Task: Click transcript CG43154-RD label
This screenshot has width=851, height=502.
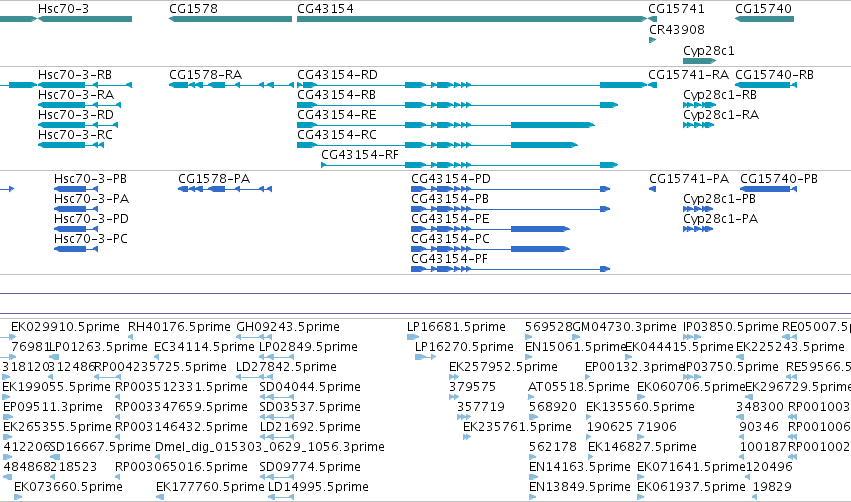Action: tap(337, 75)
